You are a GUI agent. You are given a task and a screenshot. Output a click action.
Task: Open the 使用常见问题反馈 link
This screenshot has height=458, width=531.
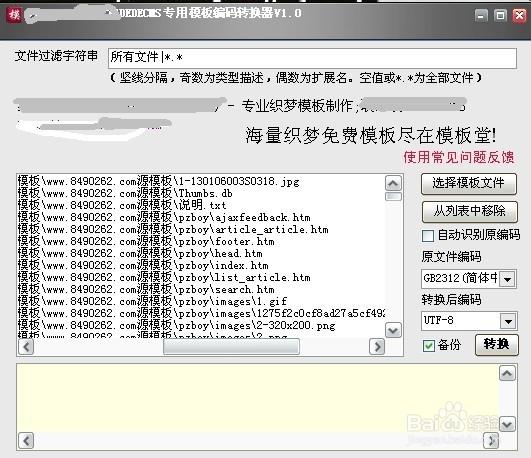pyautogui.click(x=459, y=157)
